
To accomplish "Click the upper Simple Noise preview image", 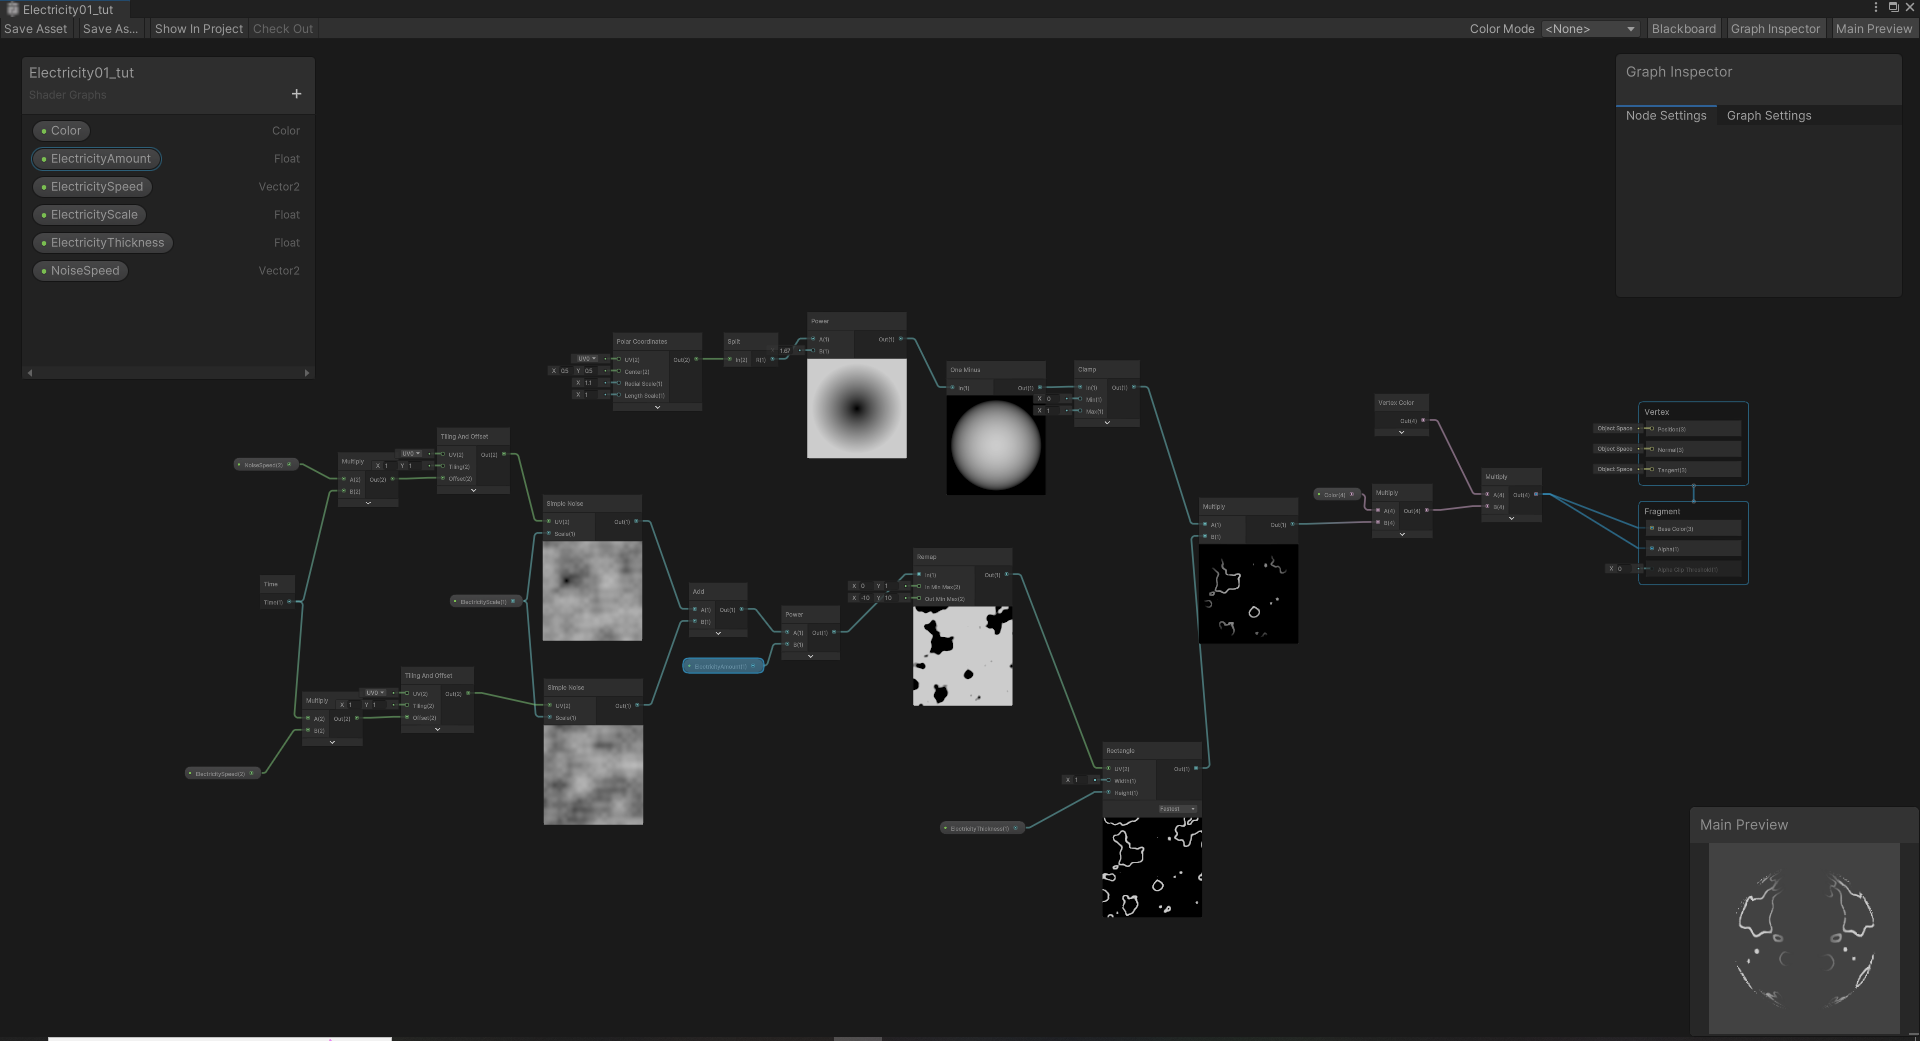I will click(592, 591).
